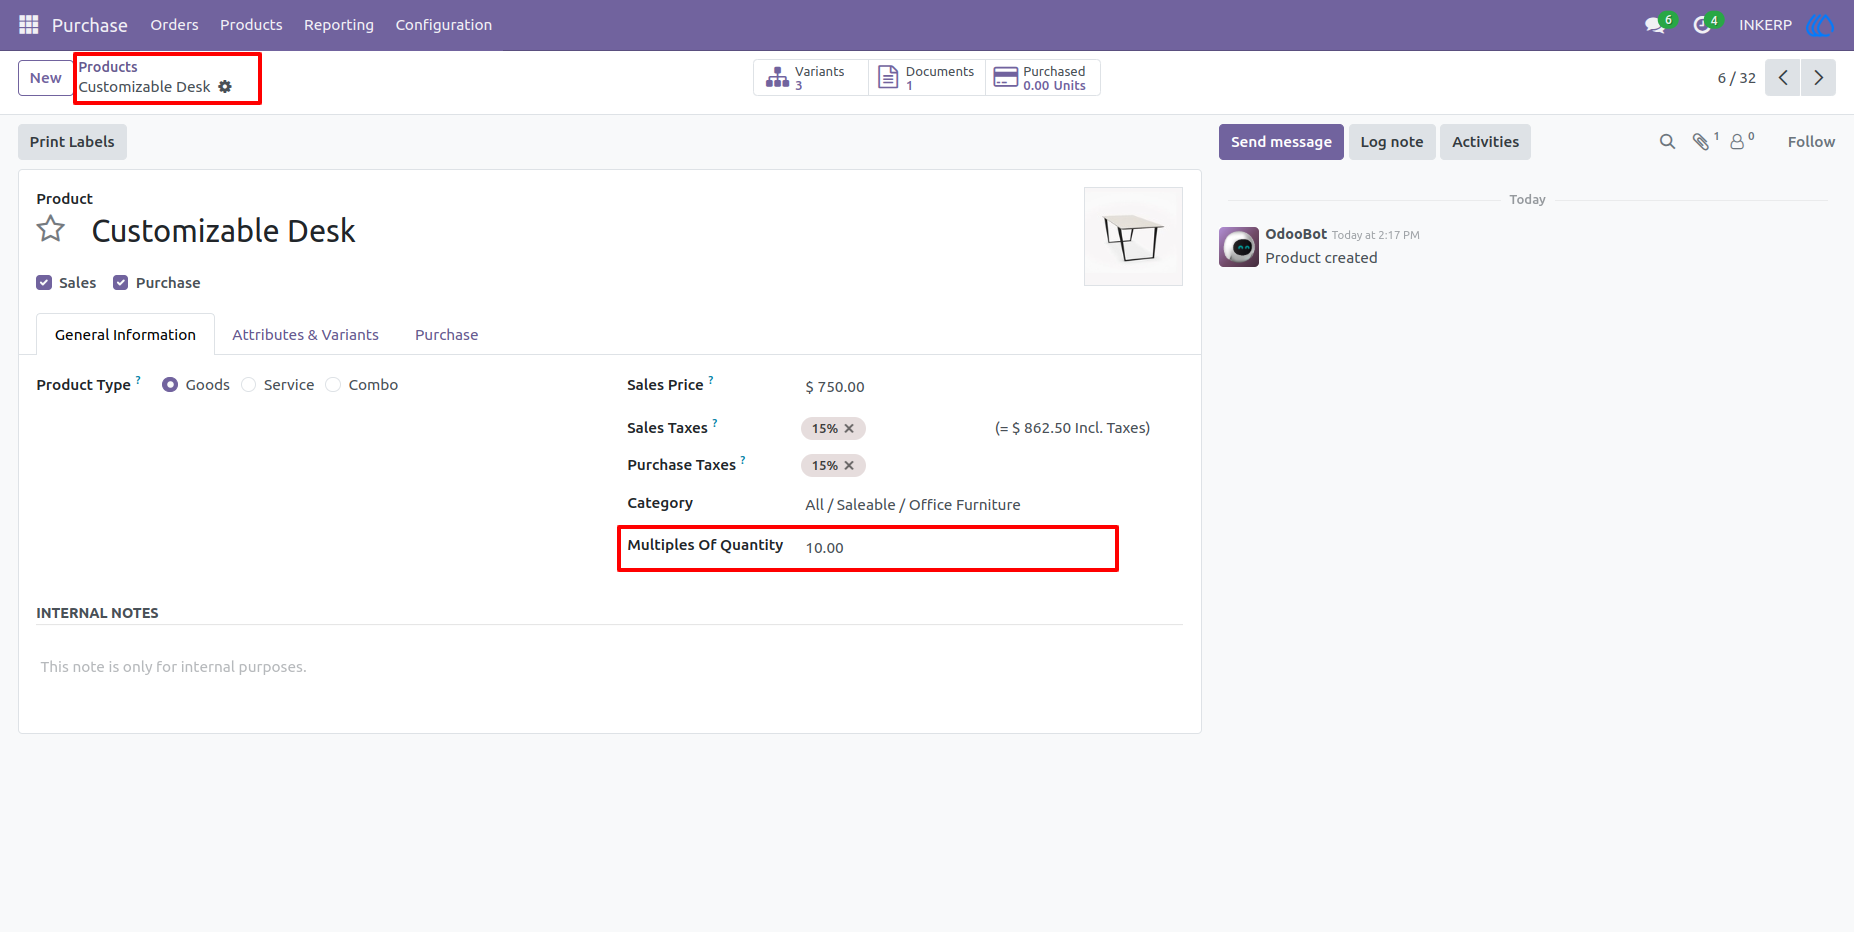Select the Goods product type
The width and height of the screenshot is (1854, 932).
pyautogui.click(x=170, y=385)
